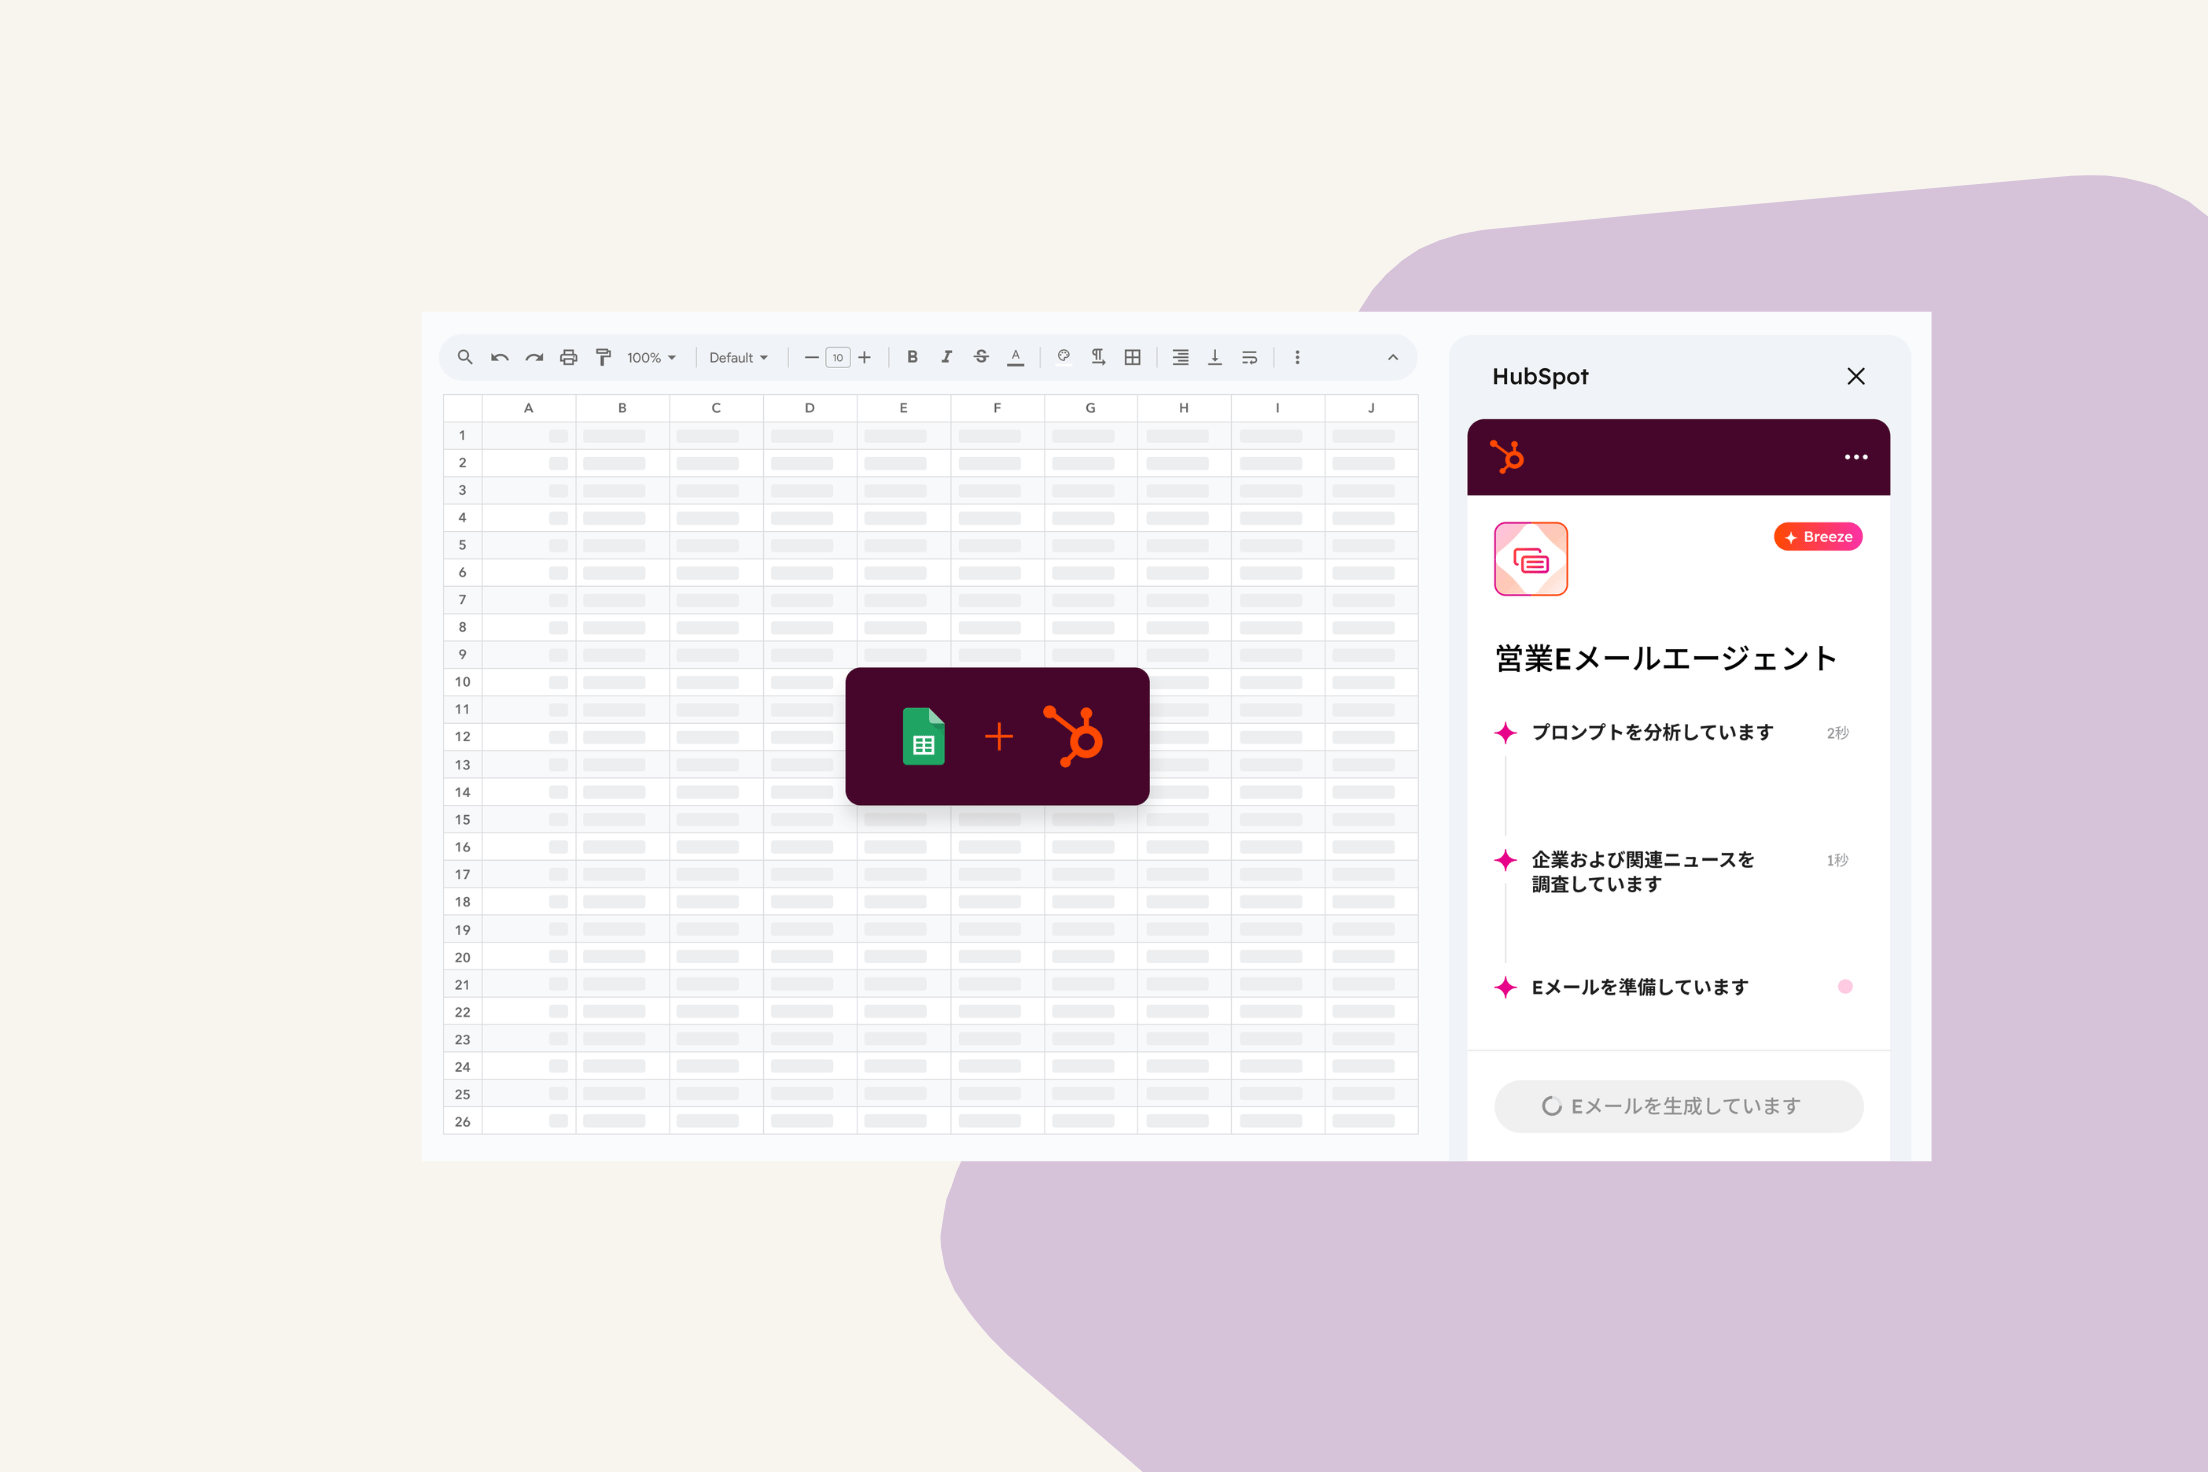Screen dimensions: 2208x1472
Task: Collapse the toolbar with chevron arrow
Action: (1392, 357)
